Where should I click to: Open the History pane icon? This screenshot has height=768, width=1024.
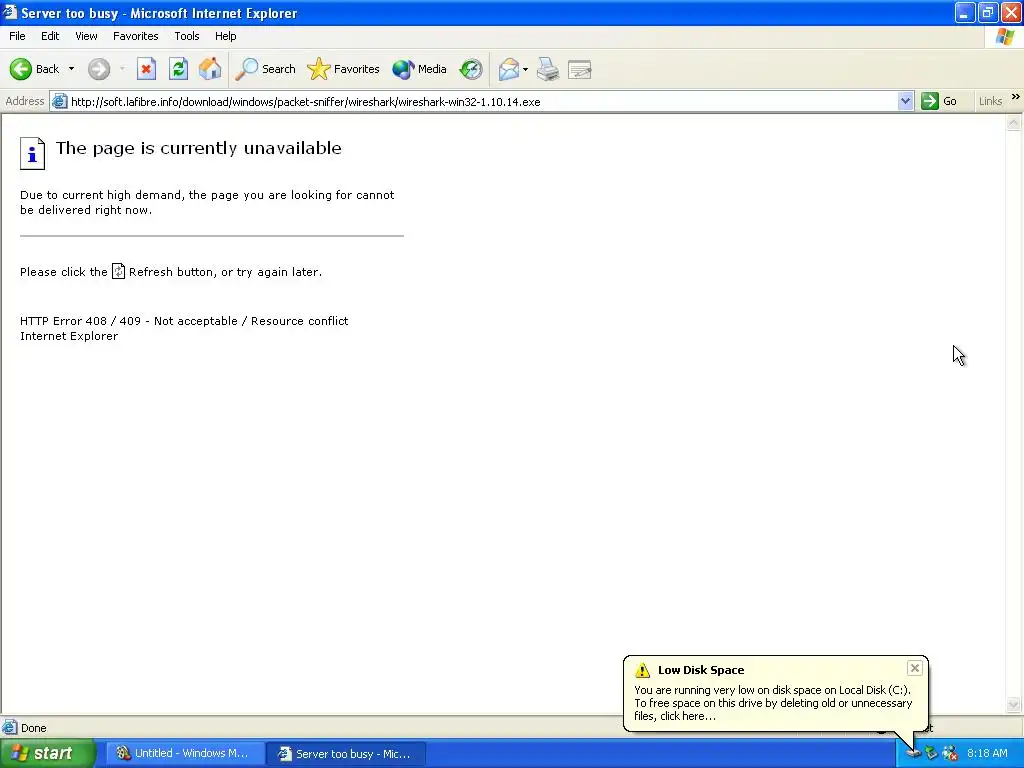point(471,69)
